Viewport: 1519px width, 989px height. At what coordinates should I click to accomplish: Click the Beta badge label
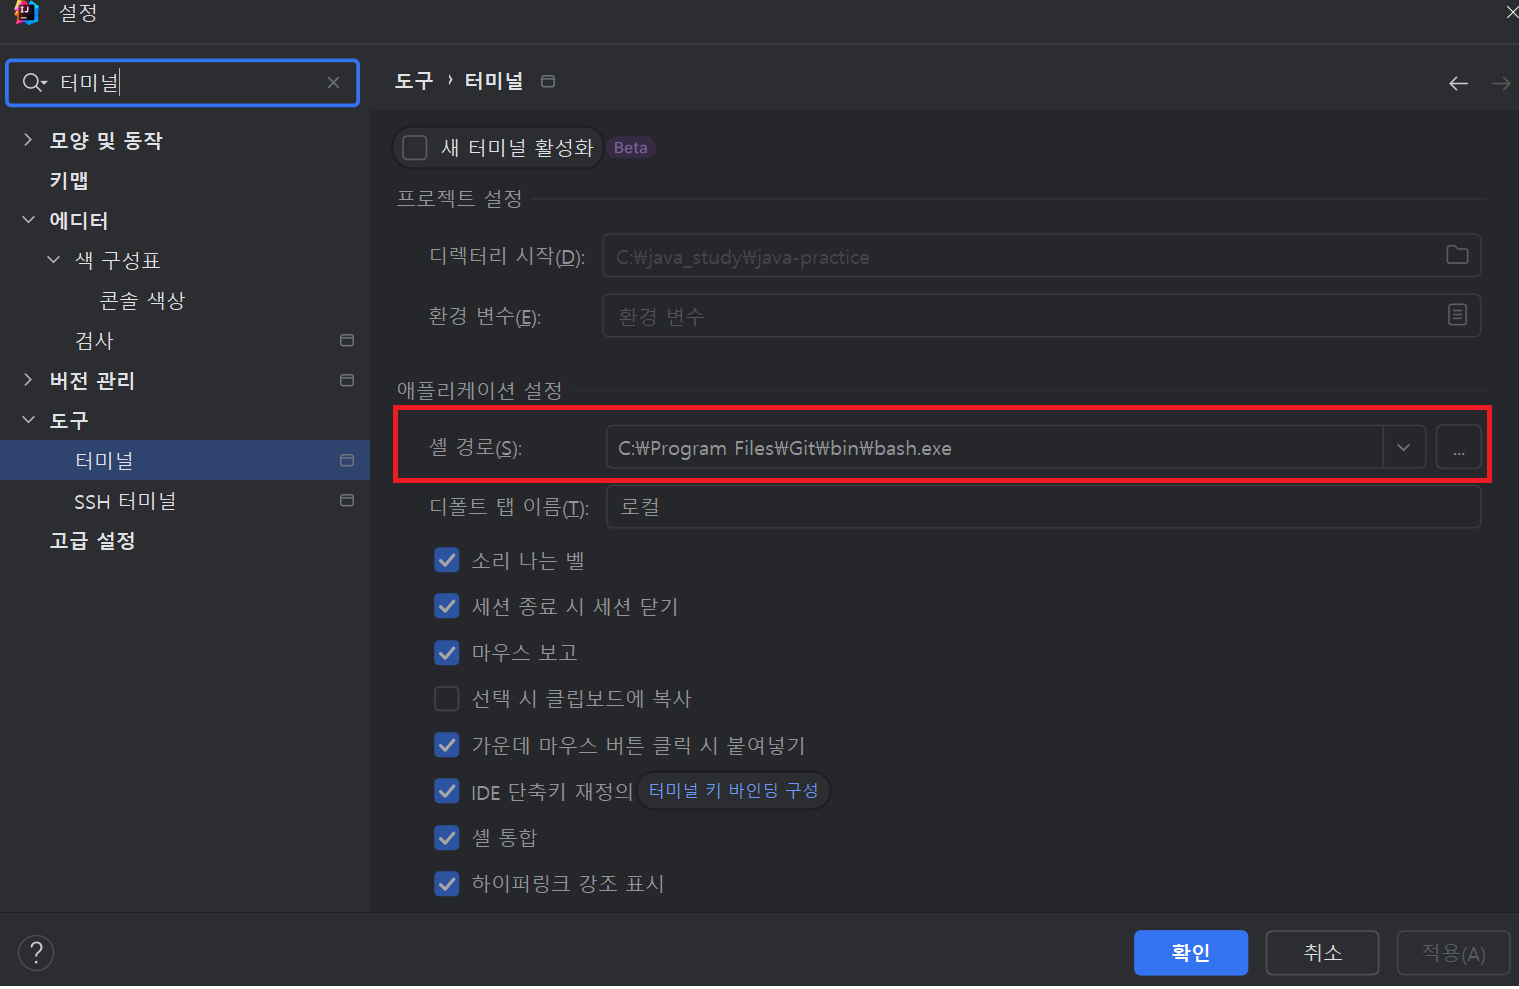[x=630, y=148]
